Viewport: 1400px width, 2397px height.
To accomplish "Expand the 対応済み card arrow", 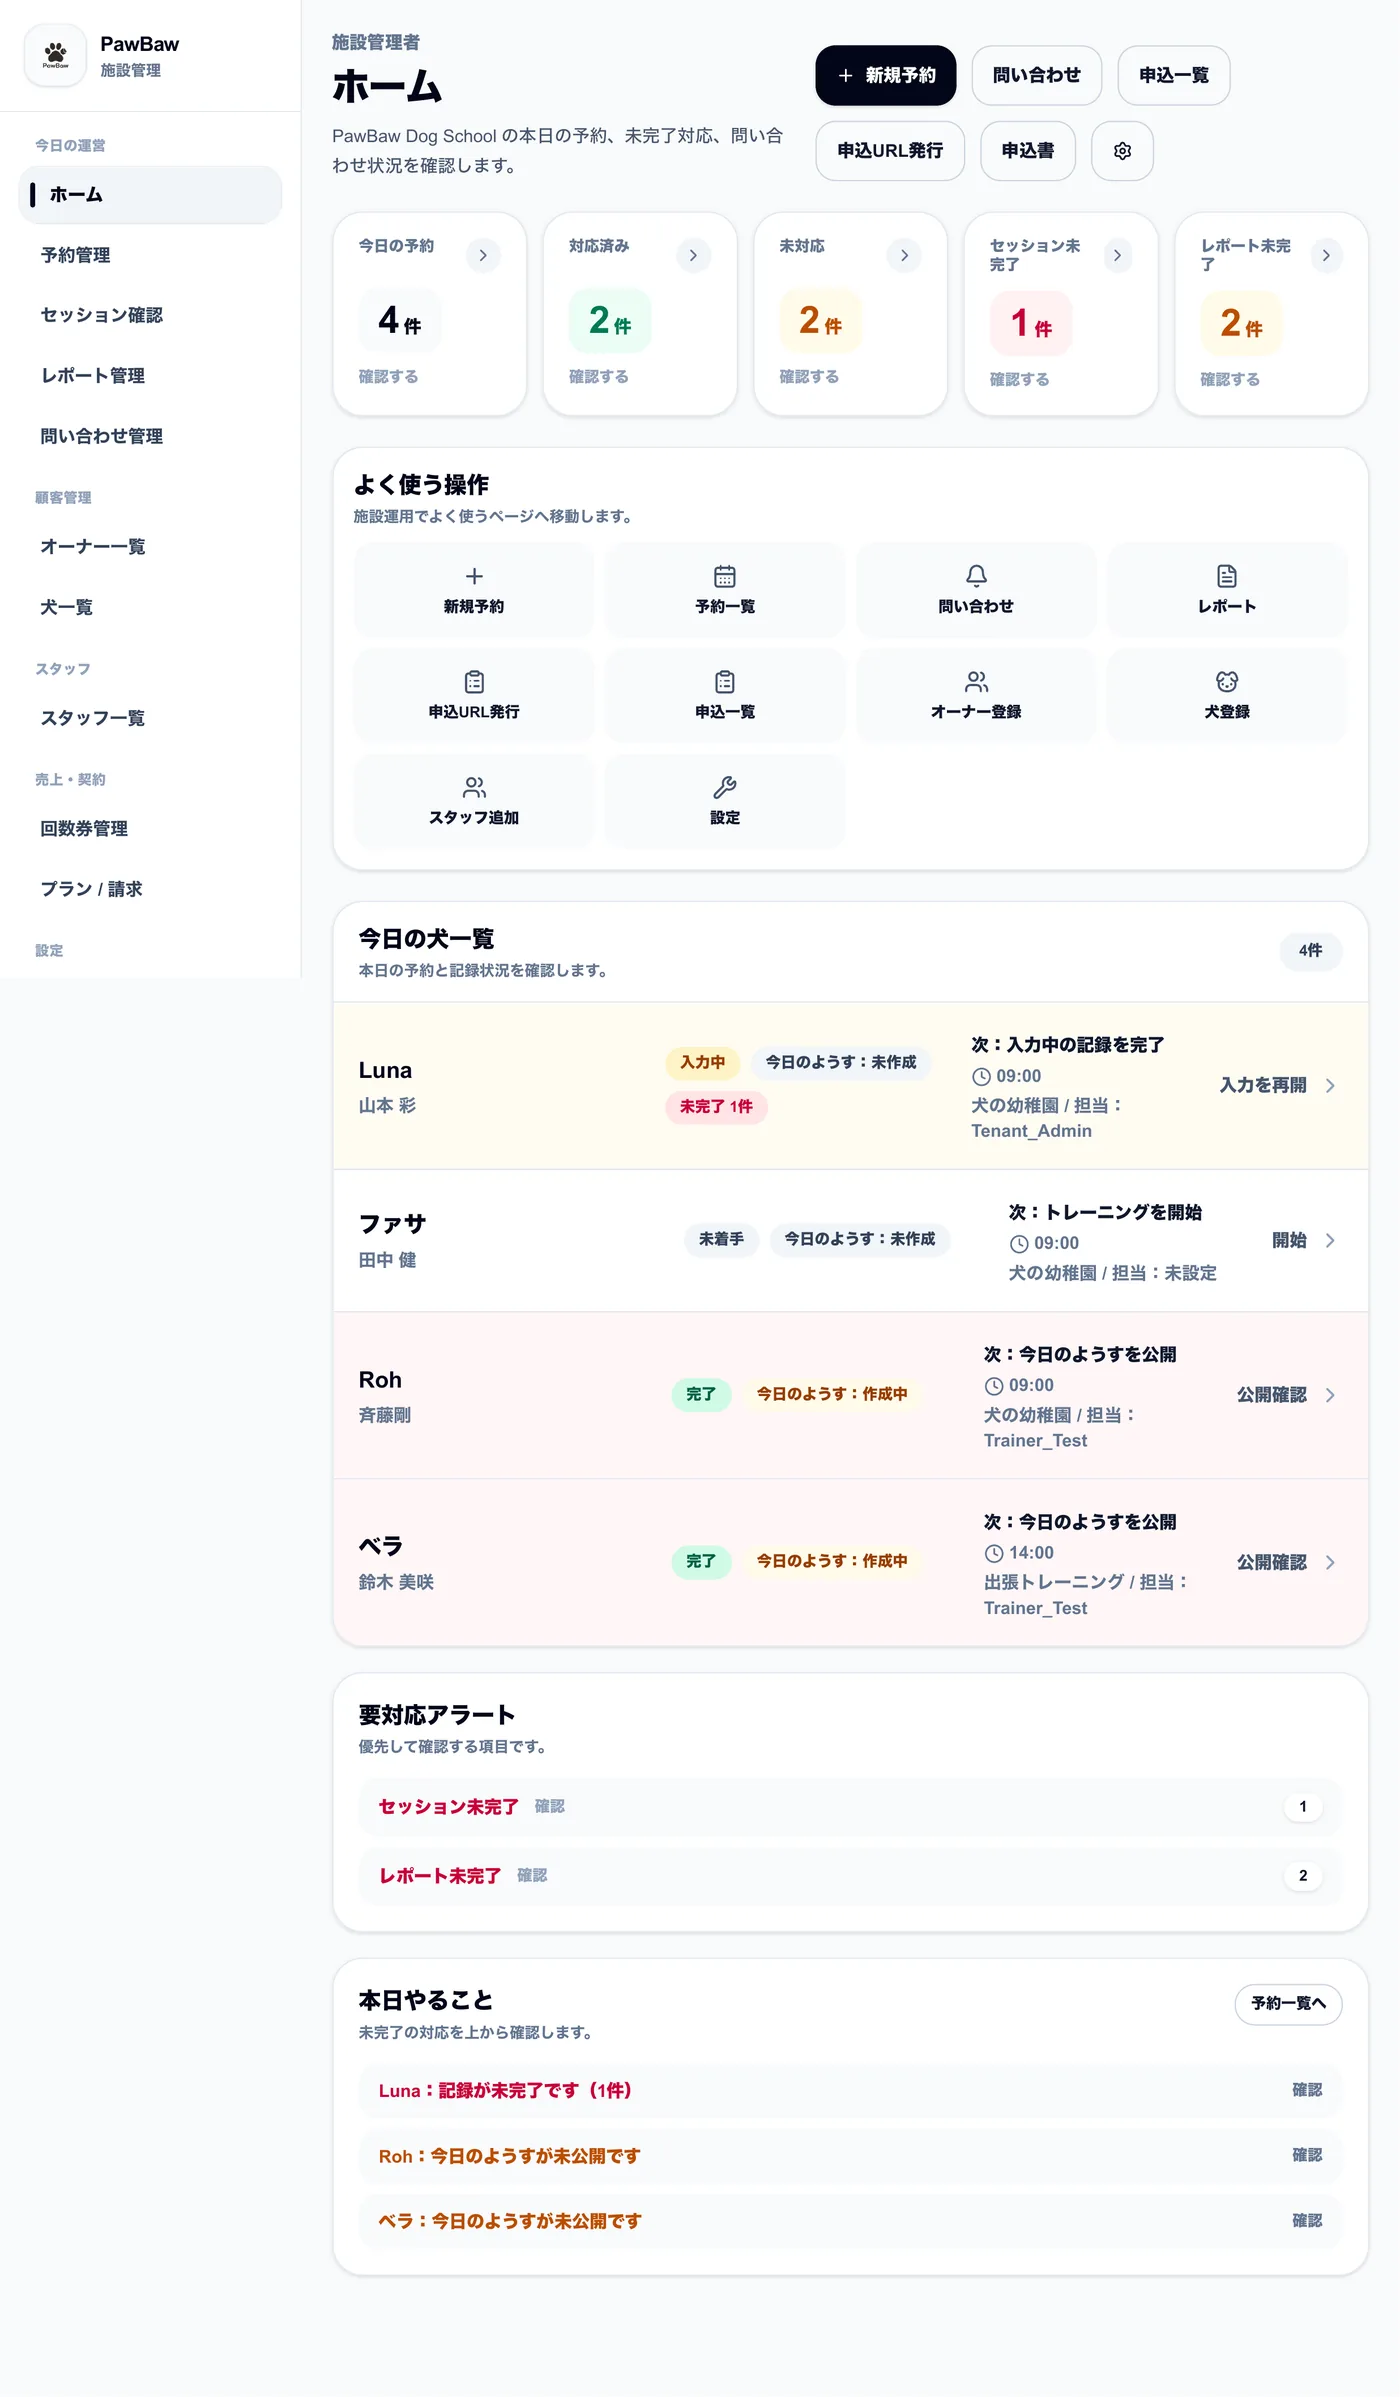I will [693, 256].
